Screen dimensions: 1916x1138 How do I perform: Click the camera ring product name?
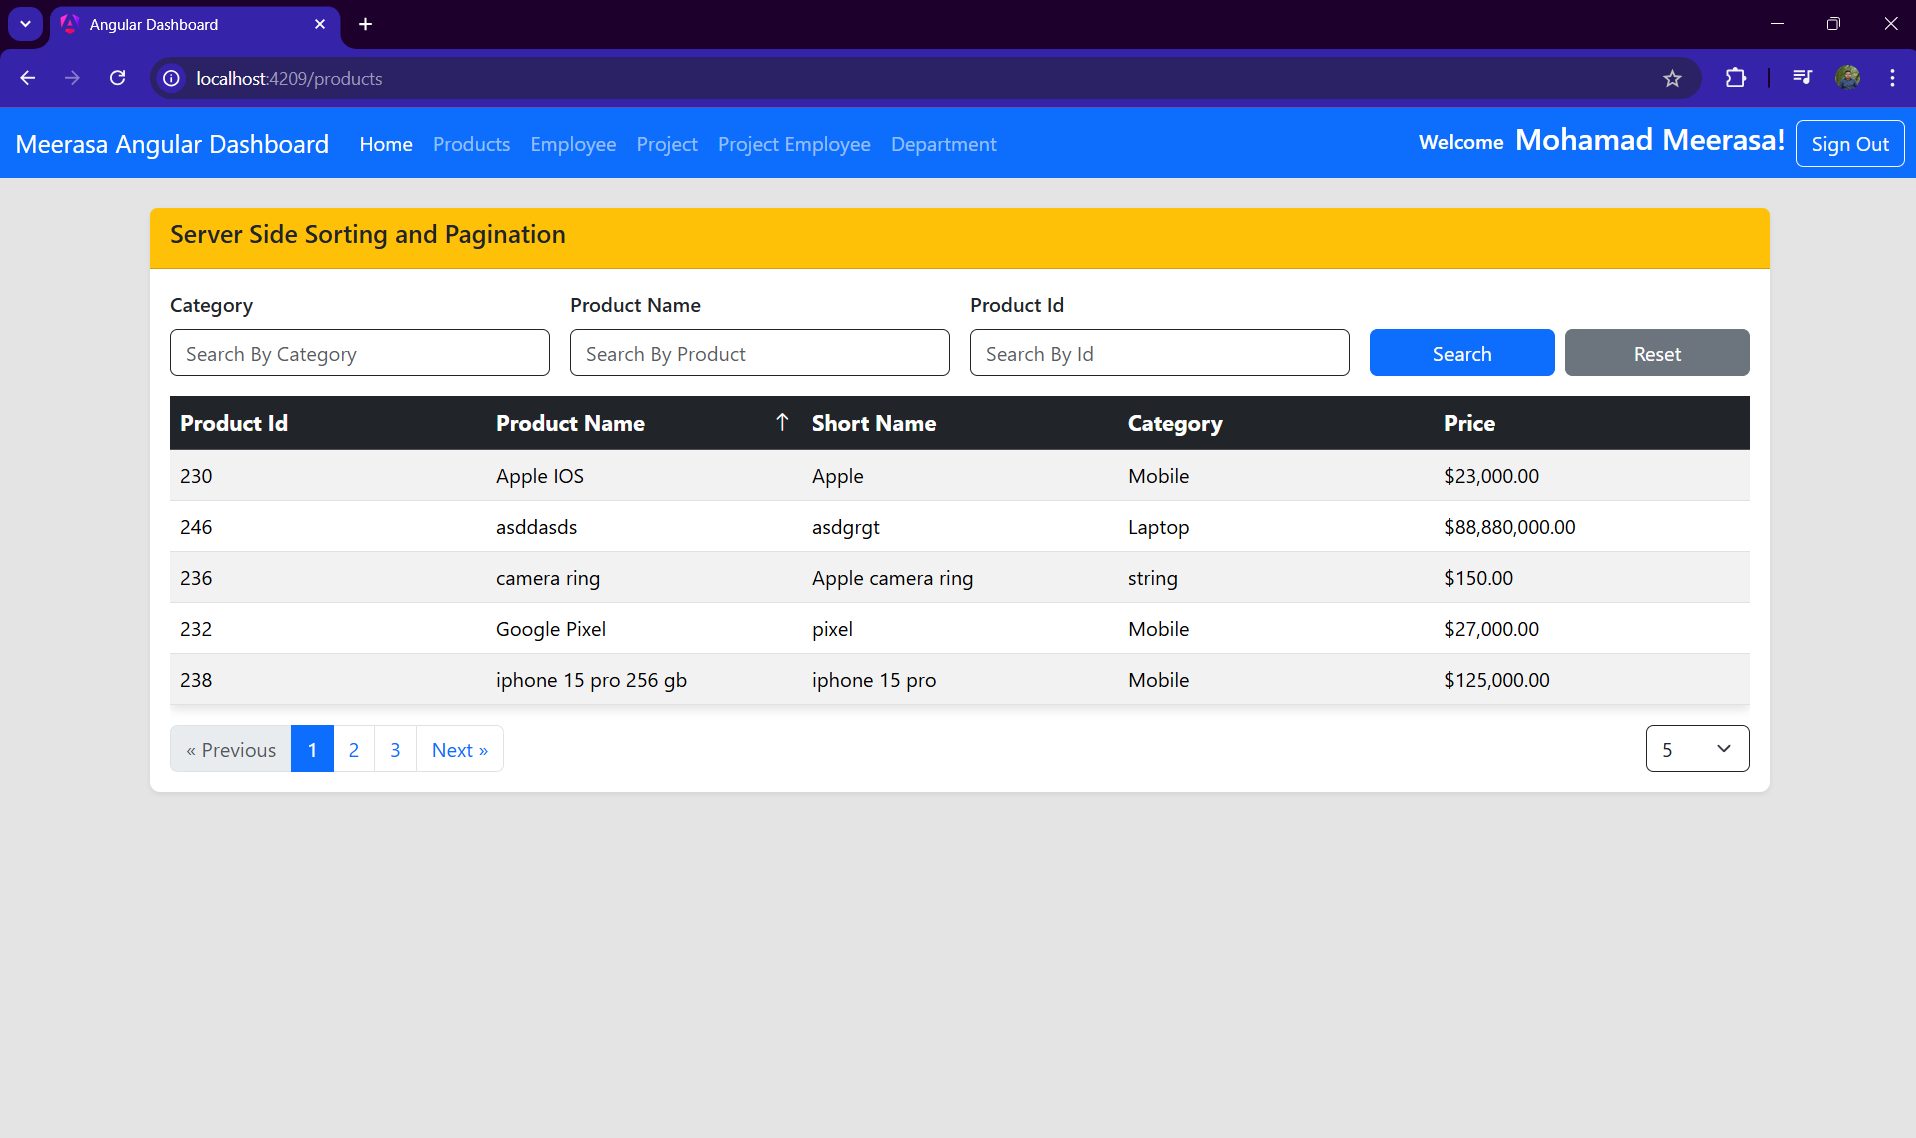pos(548,578)
